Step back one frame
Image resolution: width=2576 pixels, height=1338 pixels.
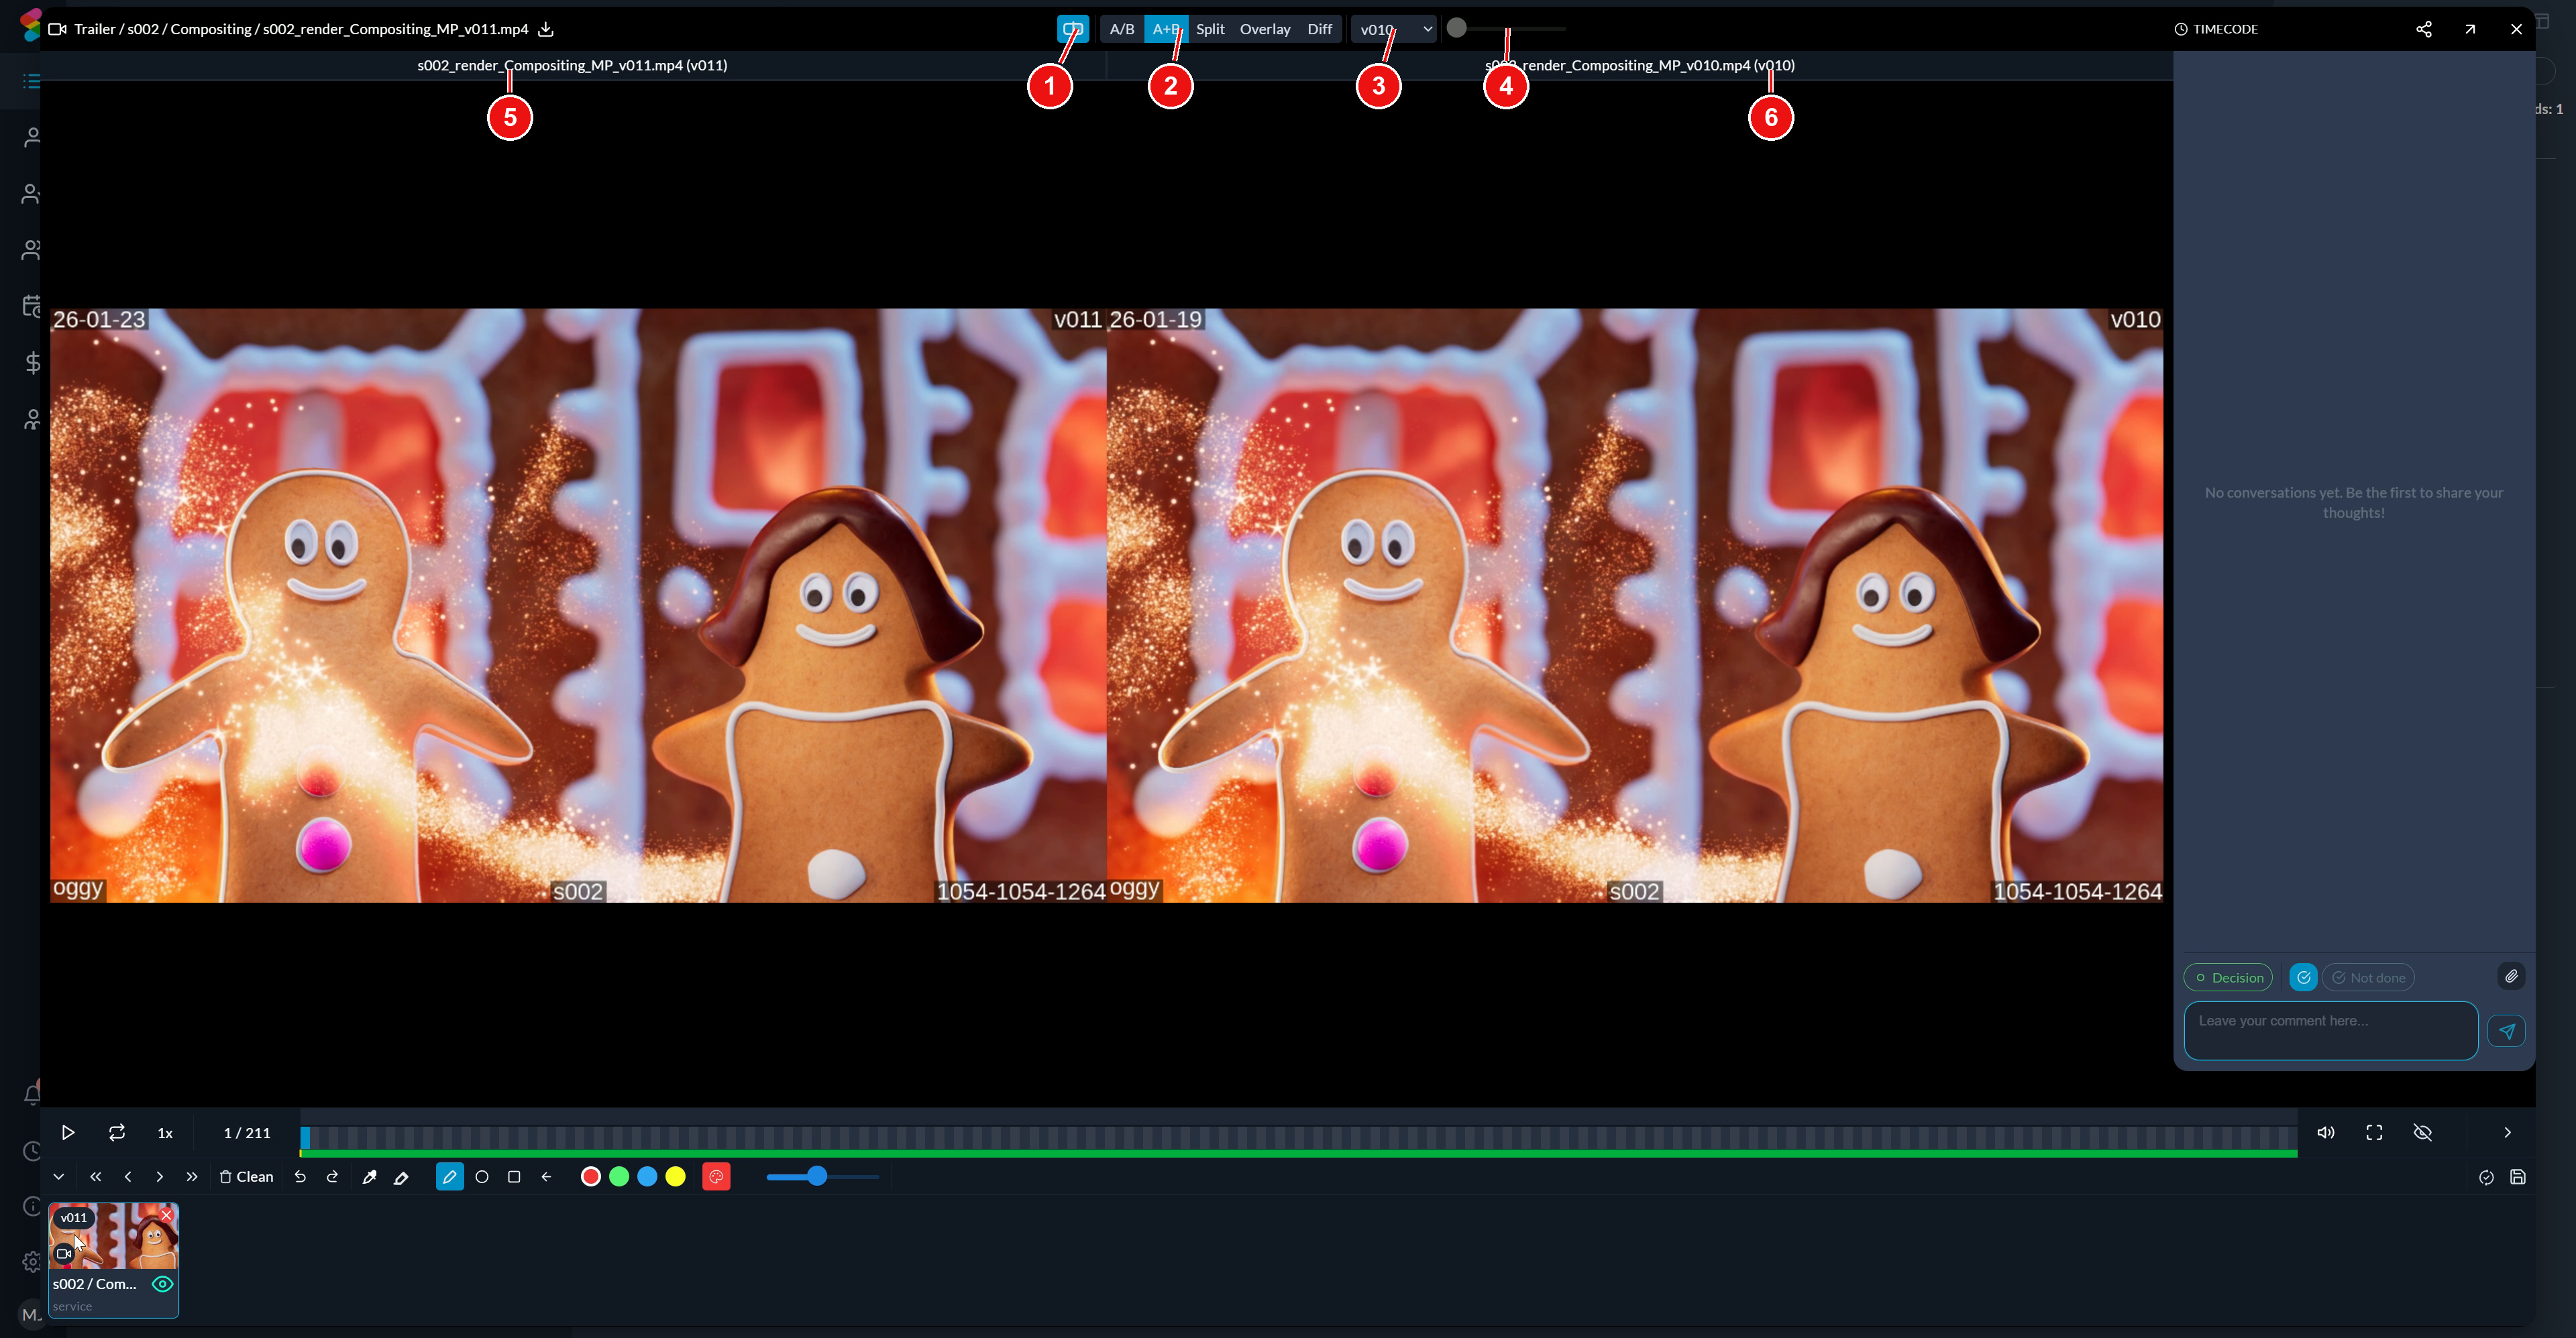click(x=128, y=1177)
